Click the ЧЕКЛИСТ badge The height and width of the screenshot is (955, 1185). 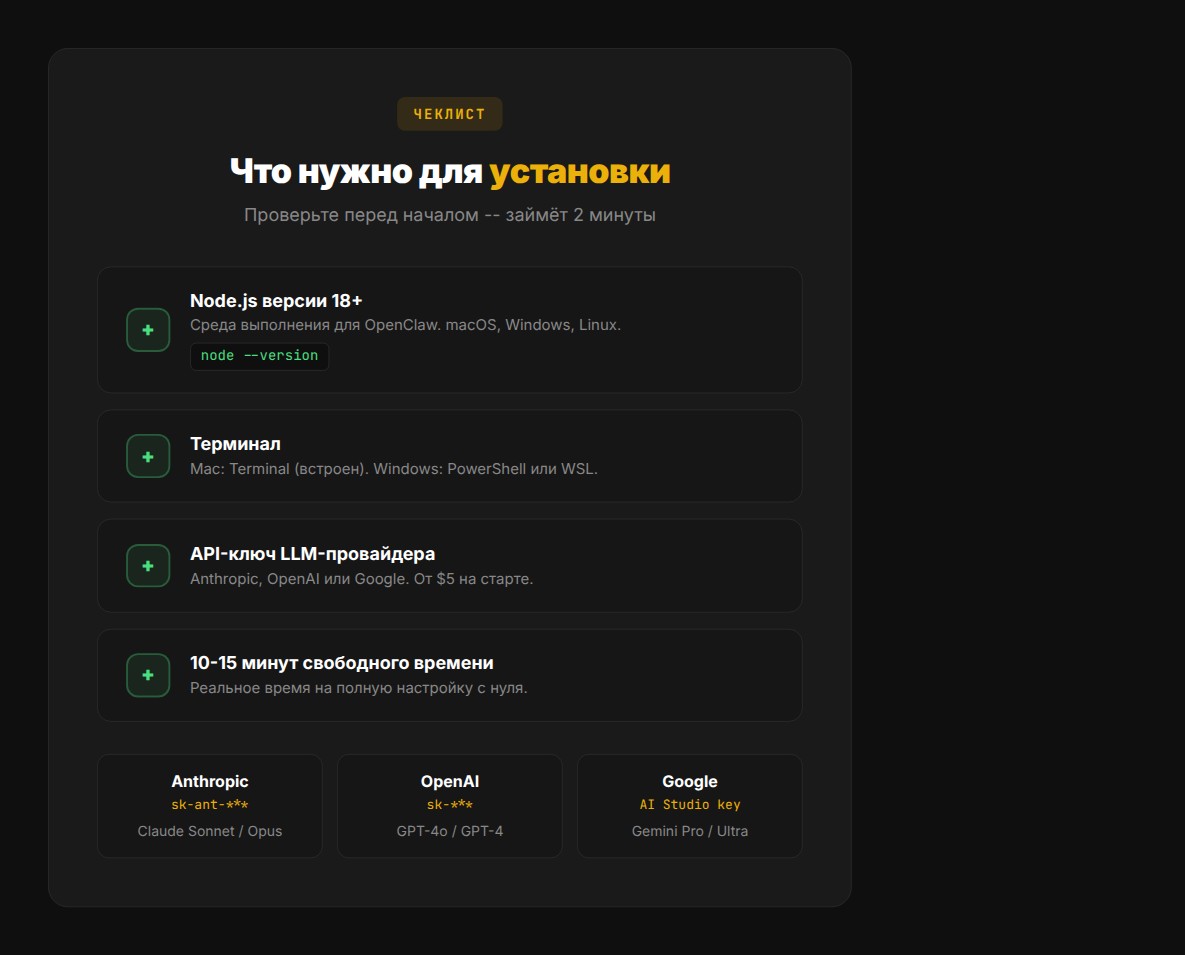click(x=449, y=114)
